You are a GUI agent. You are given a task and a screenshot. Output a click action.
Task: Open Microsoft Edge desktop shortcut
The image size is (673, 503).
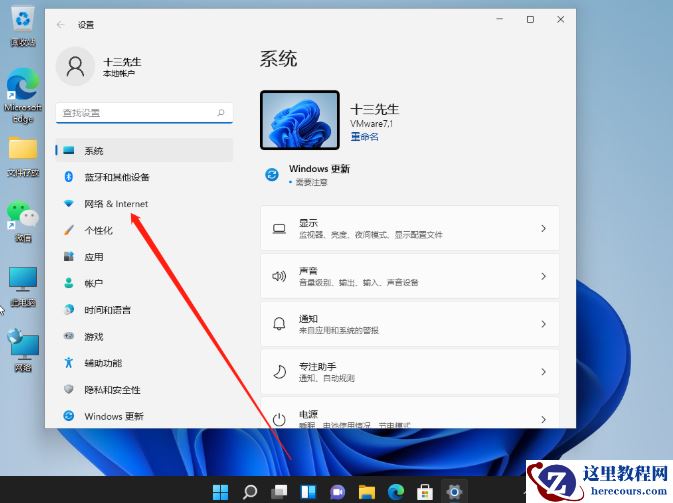pos(23,95)
